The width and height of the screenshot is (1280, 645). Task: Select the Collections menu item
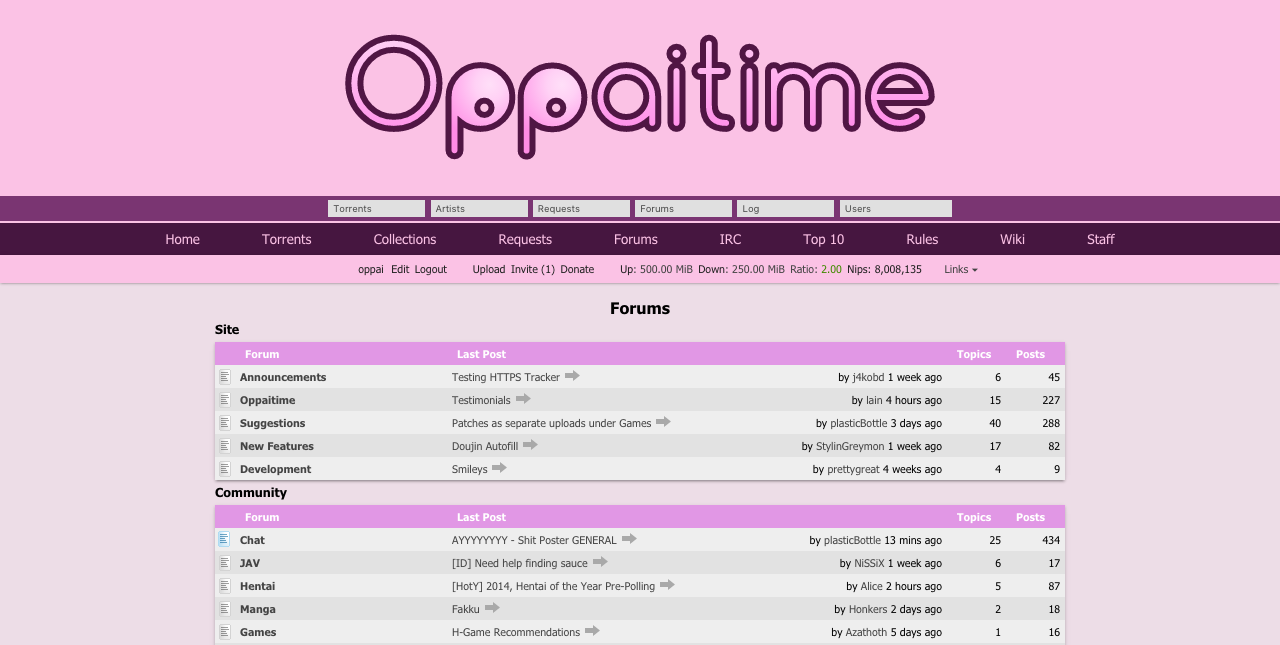pyautogui.click(x=404, y=239)
